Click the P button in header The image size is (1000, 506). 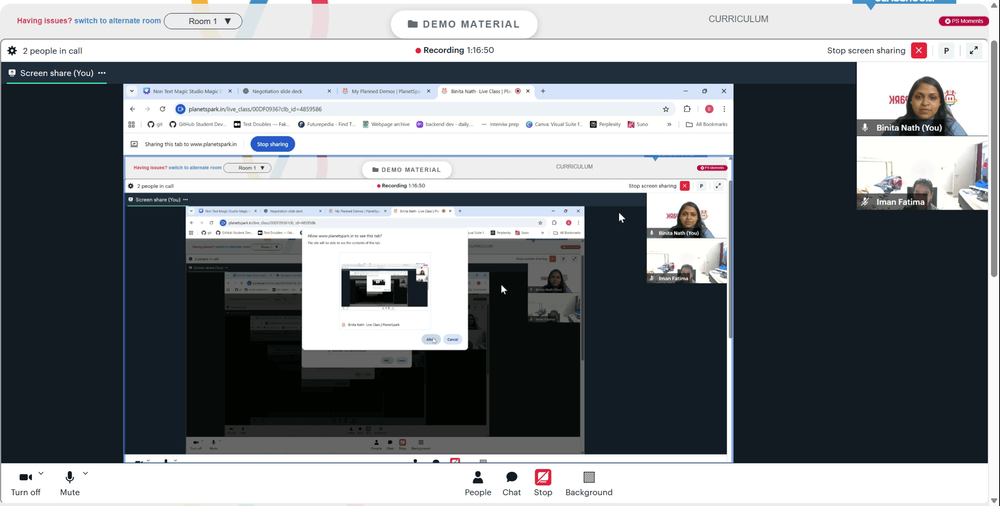pos(946,50)
